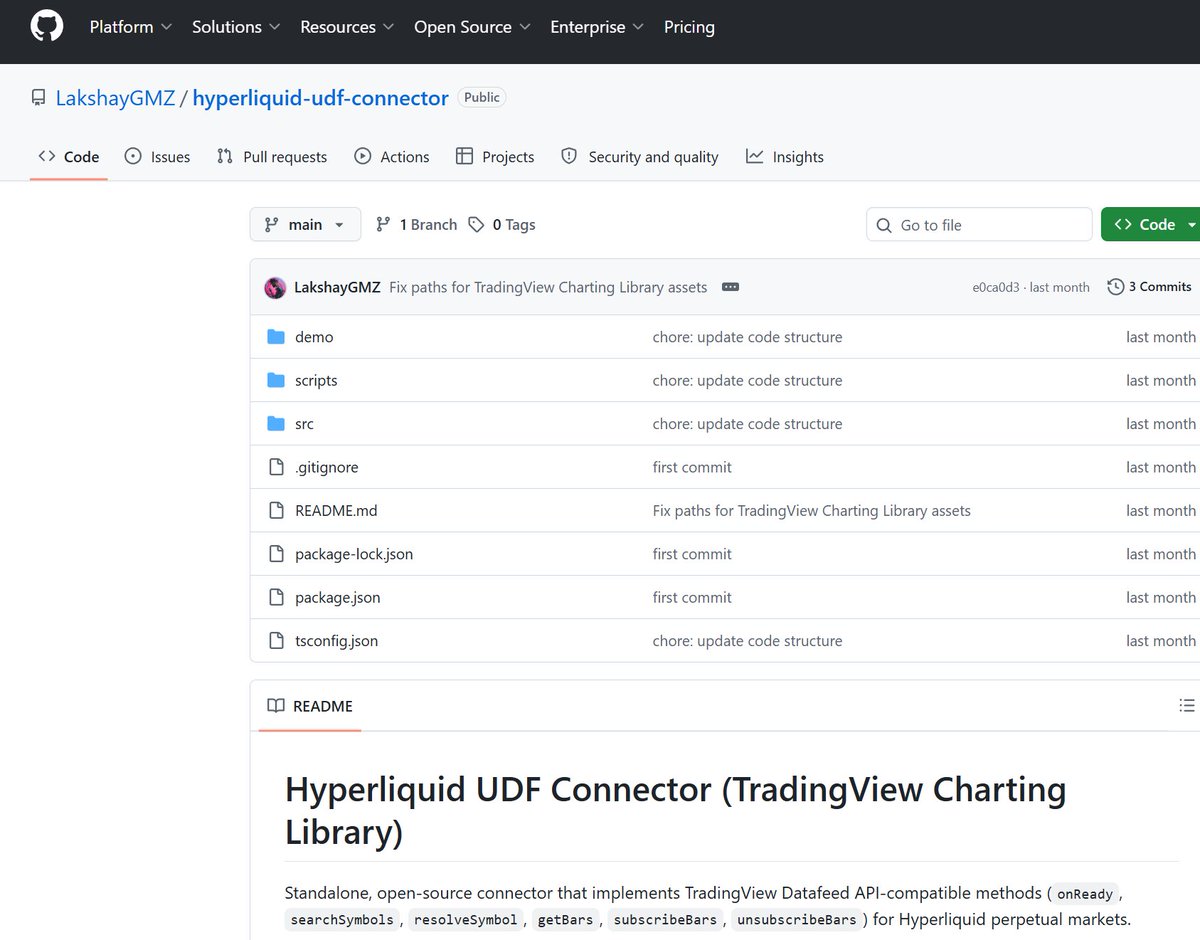Open the Pull requests tab
The width and height of the screenshot is (1200, 940).
point(272,157)
